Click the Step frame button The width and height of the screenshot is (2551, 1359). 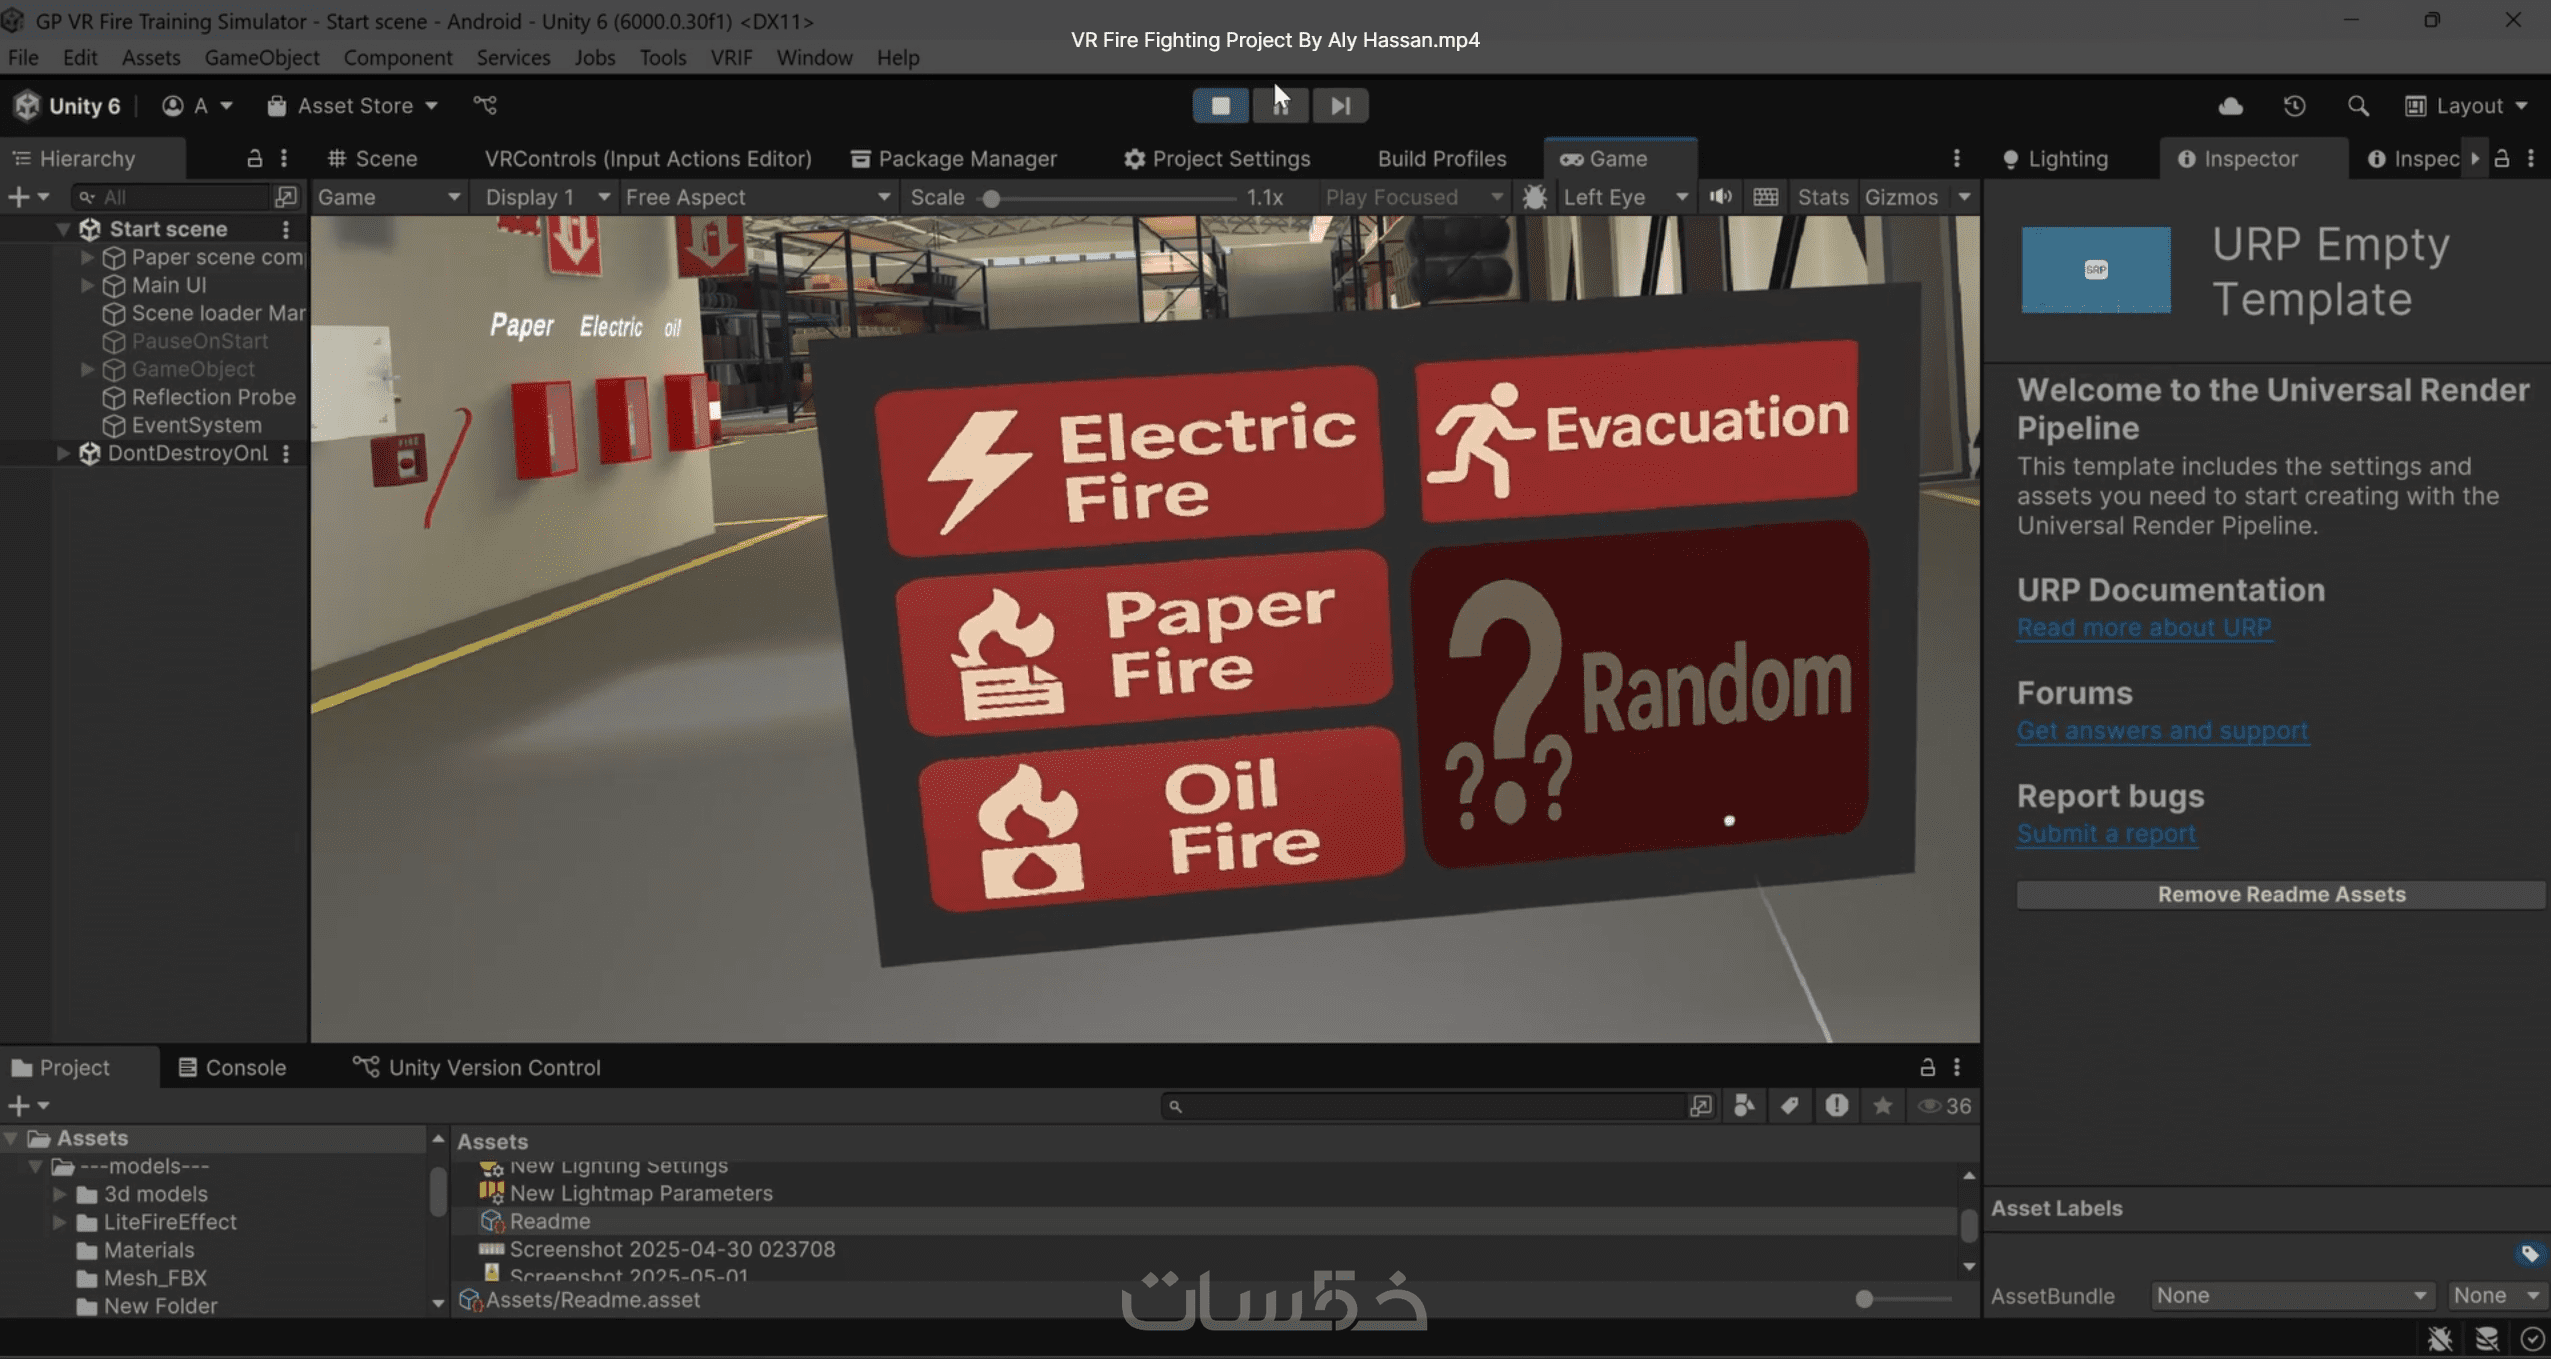click(1340, 105)
